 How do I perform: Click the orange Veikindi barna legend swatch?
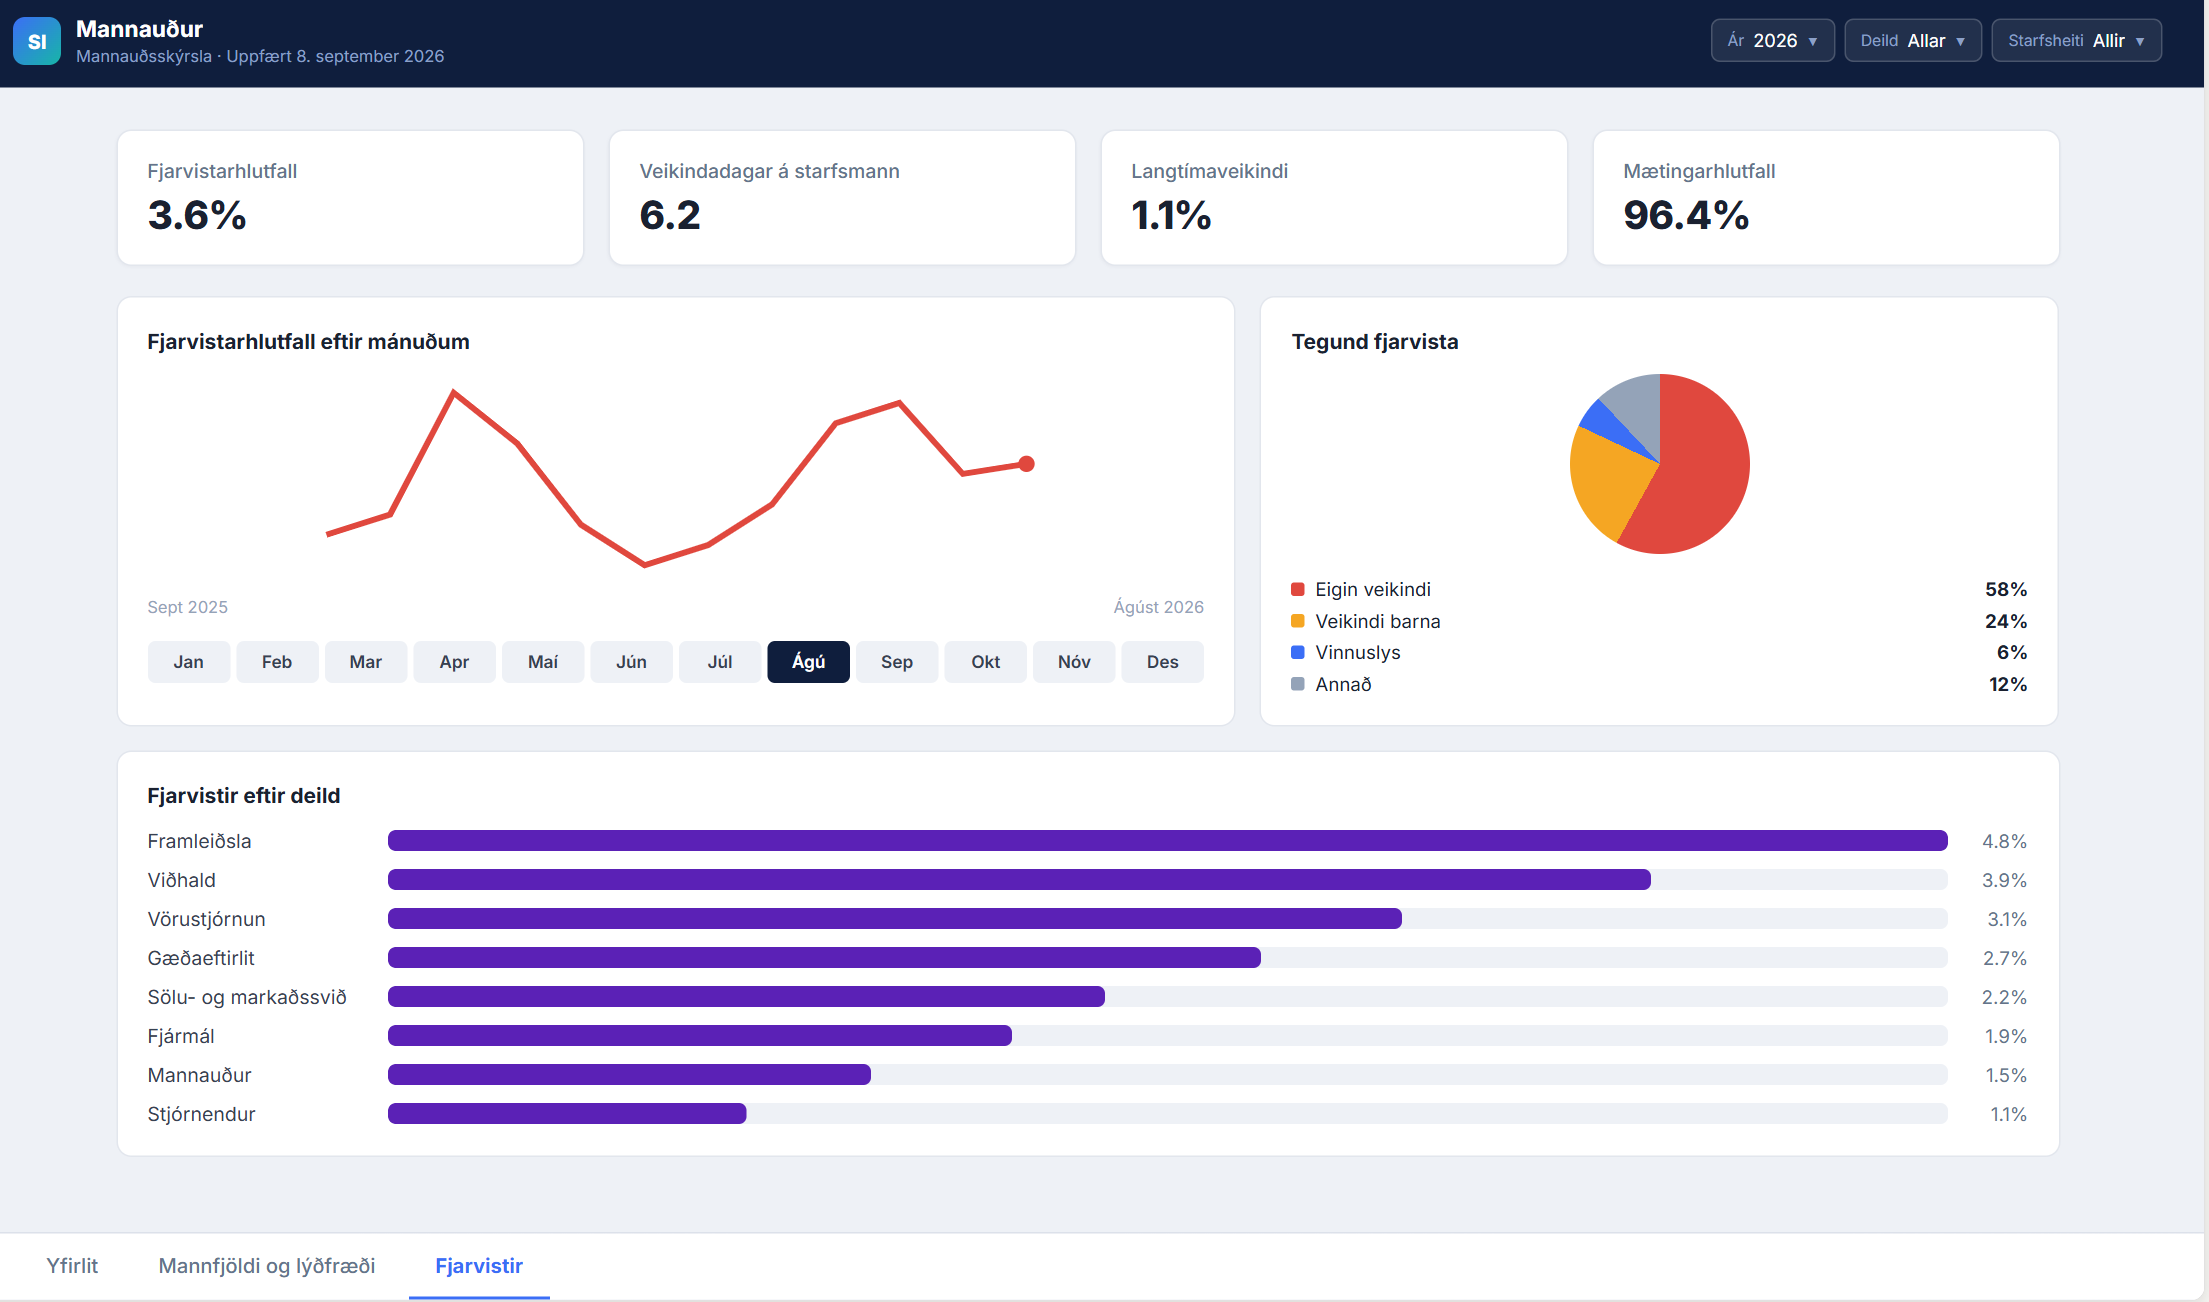(x=1298, y=621)
